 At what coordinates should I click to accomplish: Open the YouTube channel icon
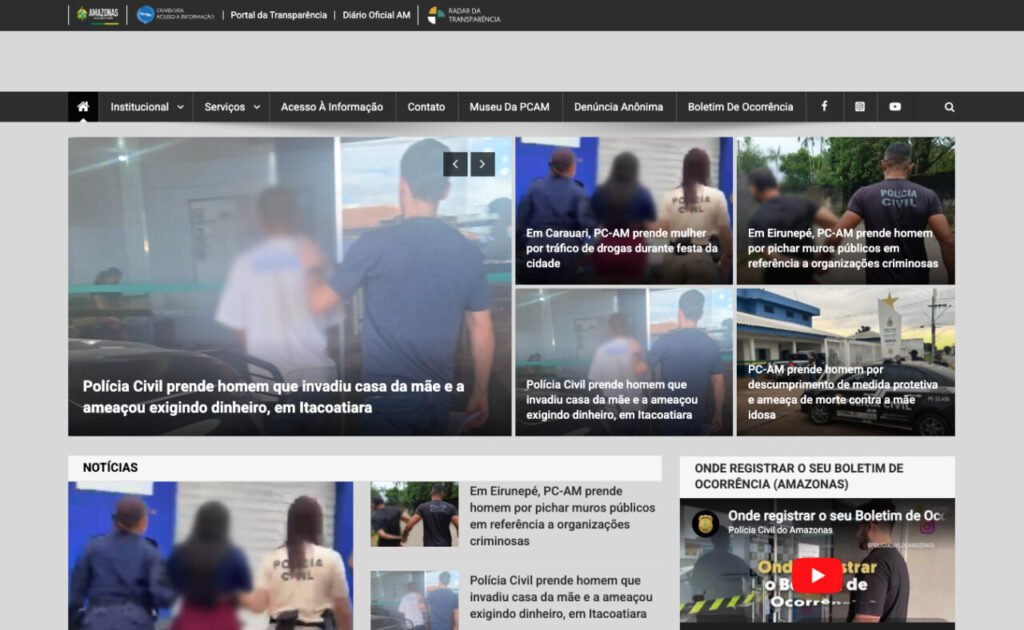click(895, 106)
